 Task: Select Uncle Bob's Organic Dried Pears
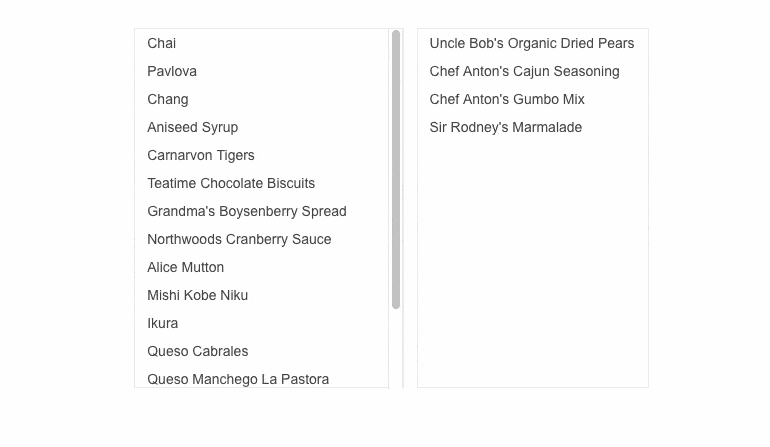click(x=532, y=43)
